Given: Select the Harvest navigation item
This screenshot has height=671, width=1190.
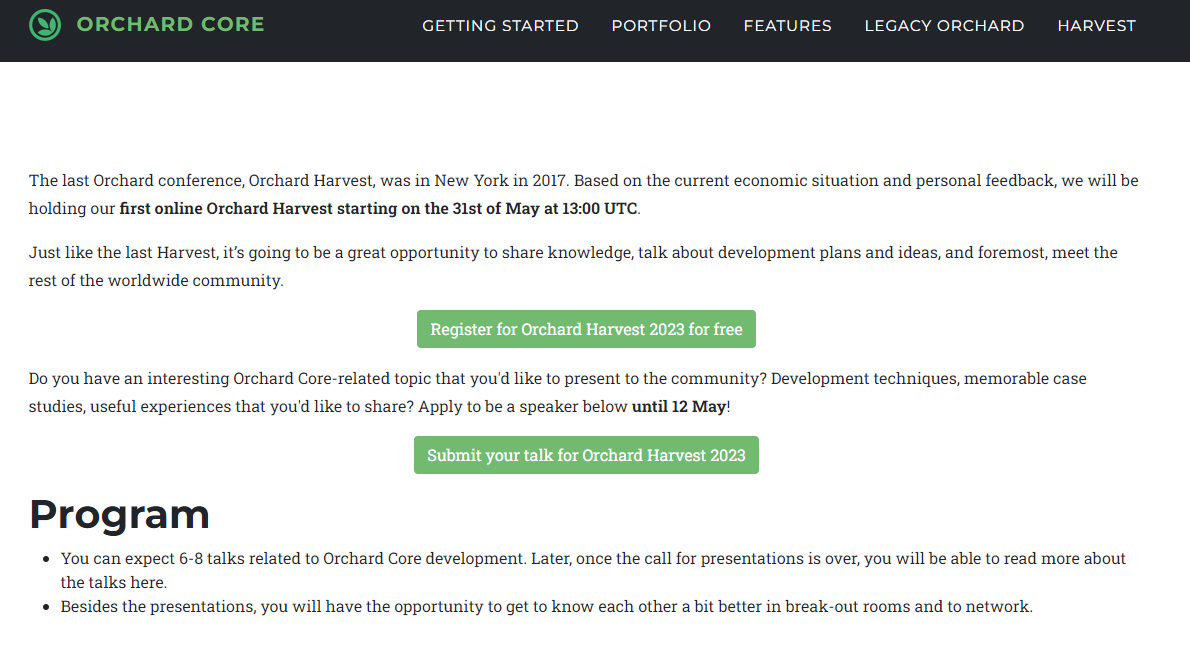Looking at the screenshot, I should click(1097, 26).
